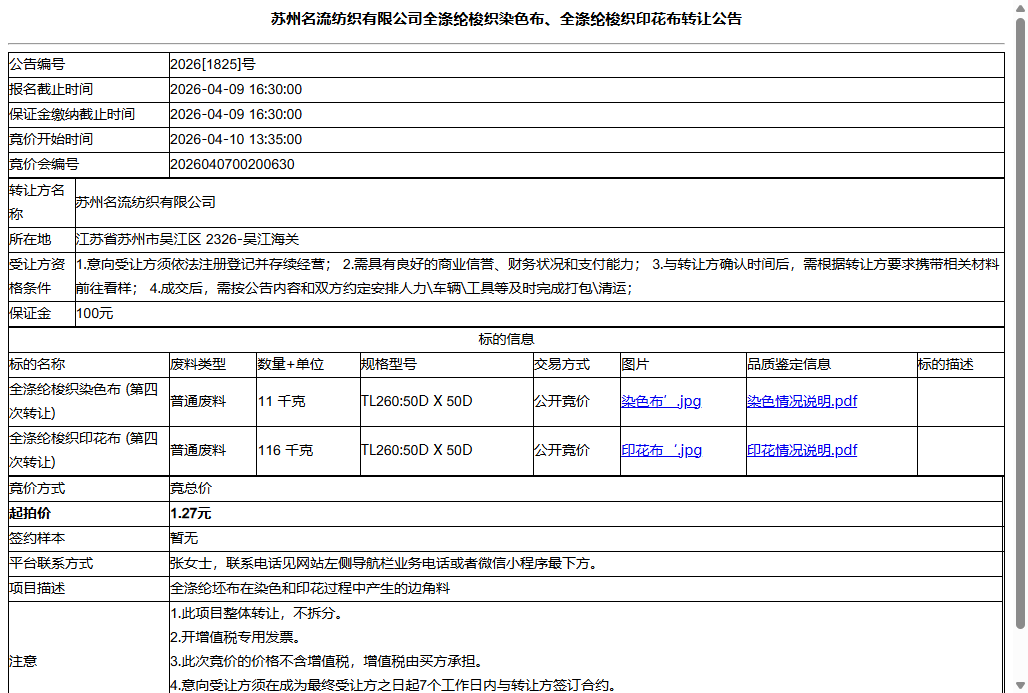Open the 染色布'.jpg image link
This screenshot has width=1028, height=693.
coord(661,401)
